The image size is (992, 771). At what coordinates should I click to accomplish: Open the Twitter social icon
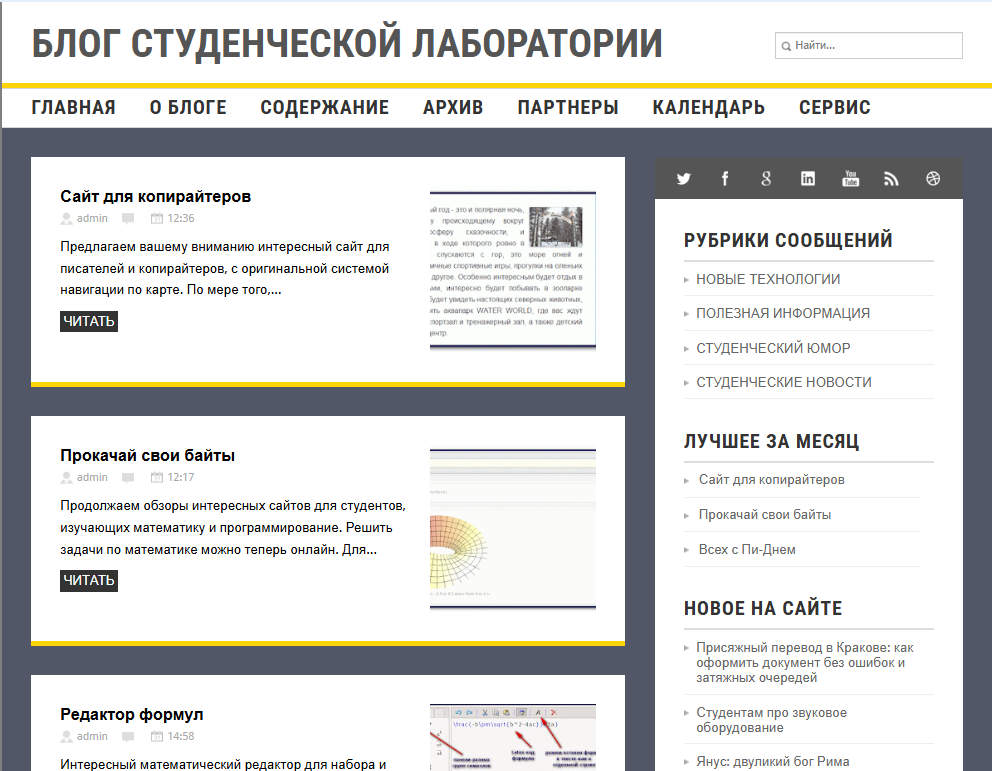683,178
